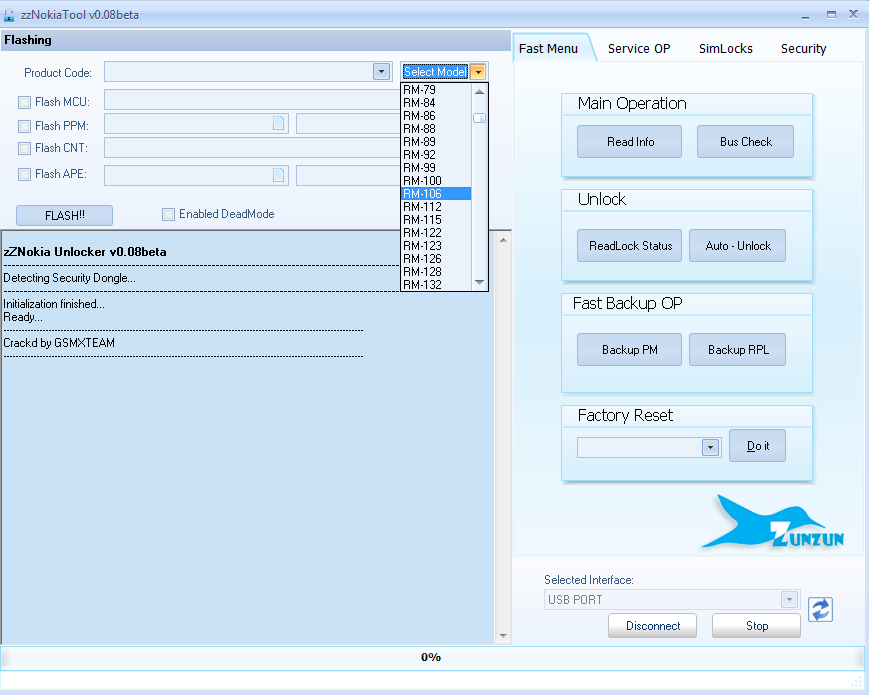Collapse the Select Model dropdown arrow

coord(478,71)
